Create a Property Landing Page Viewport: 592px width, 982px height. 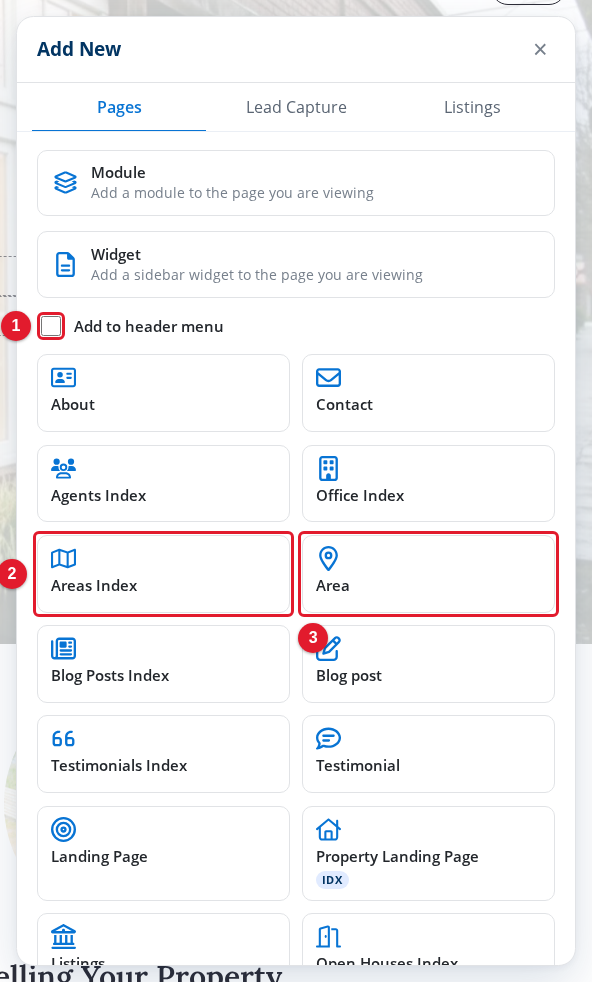tap(428, 854)
